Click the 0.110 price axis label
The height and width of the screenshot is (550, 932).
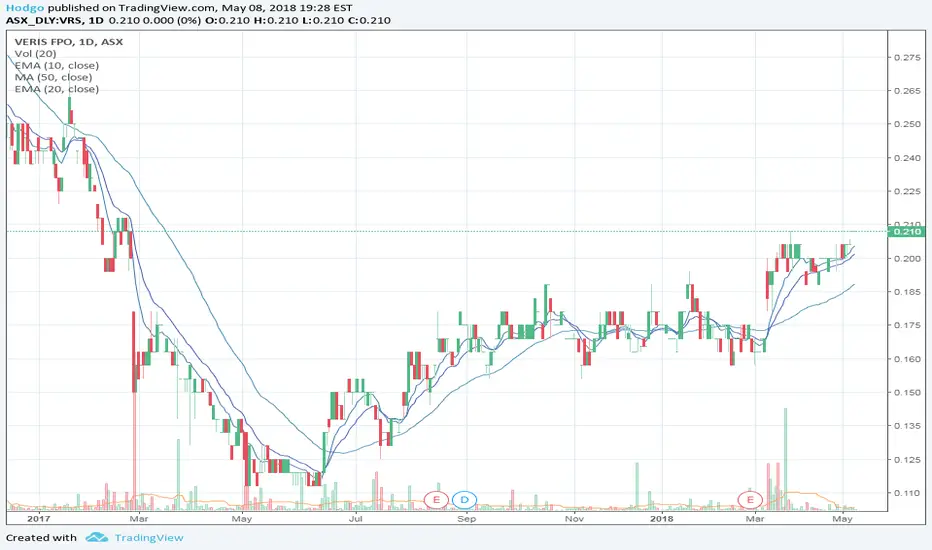907,493
